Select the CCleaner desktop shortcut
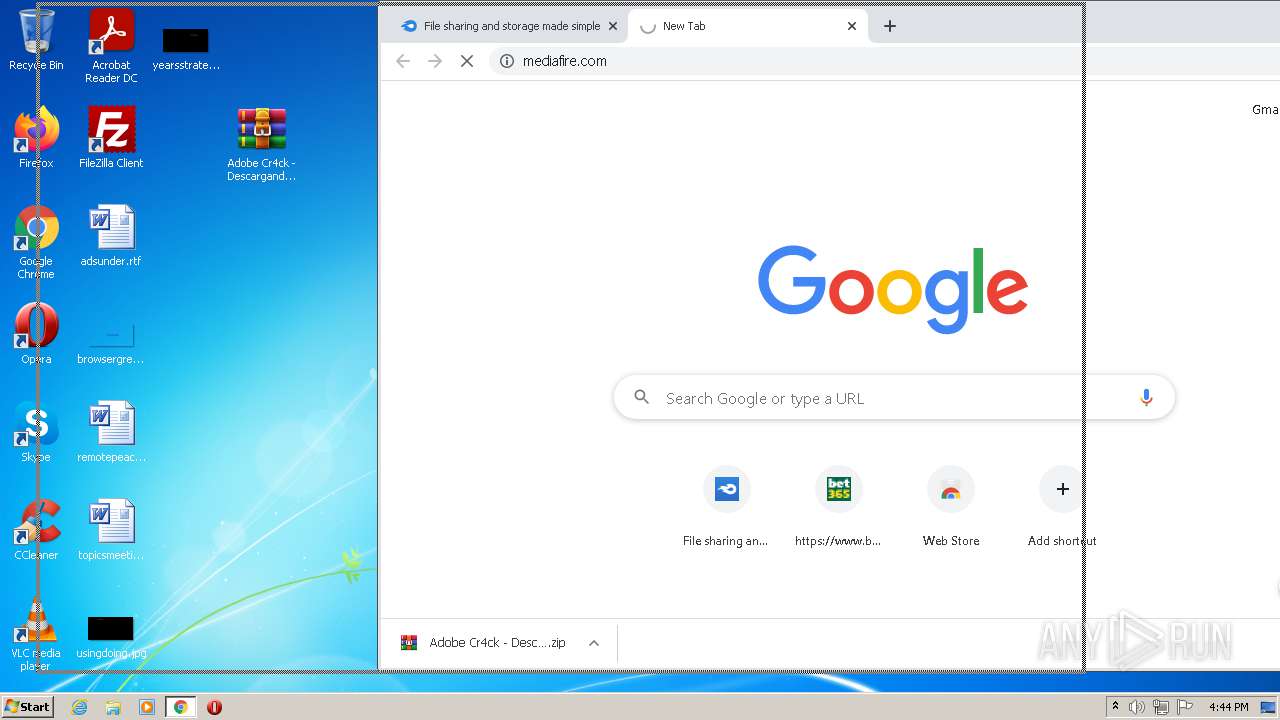 (x=36, y=530)
